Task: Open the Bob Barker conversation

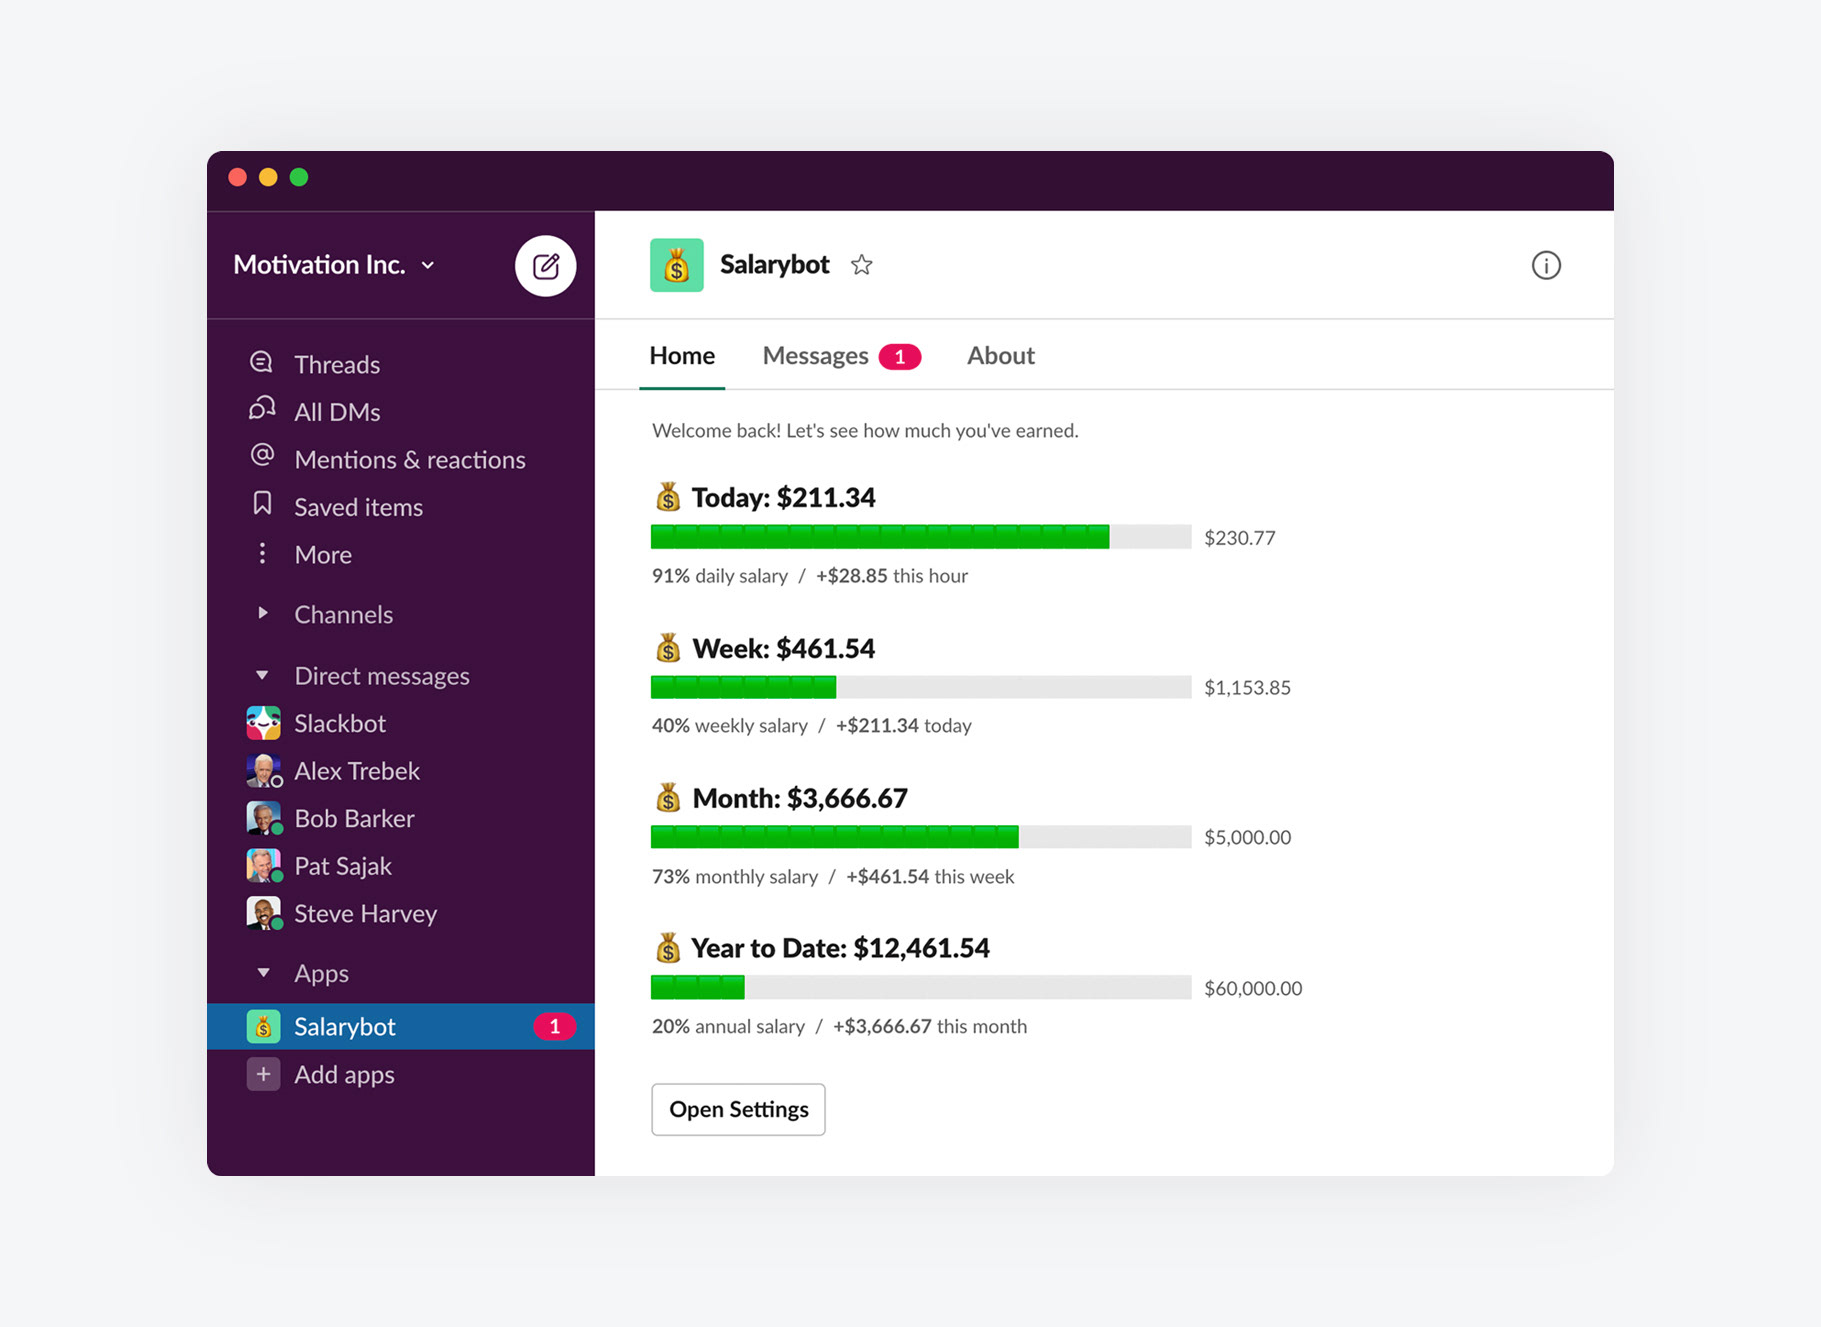Action: 354,818
